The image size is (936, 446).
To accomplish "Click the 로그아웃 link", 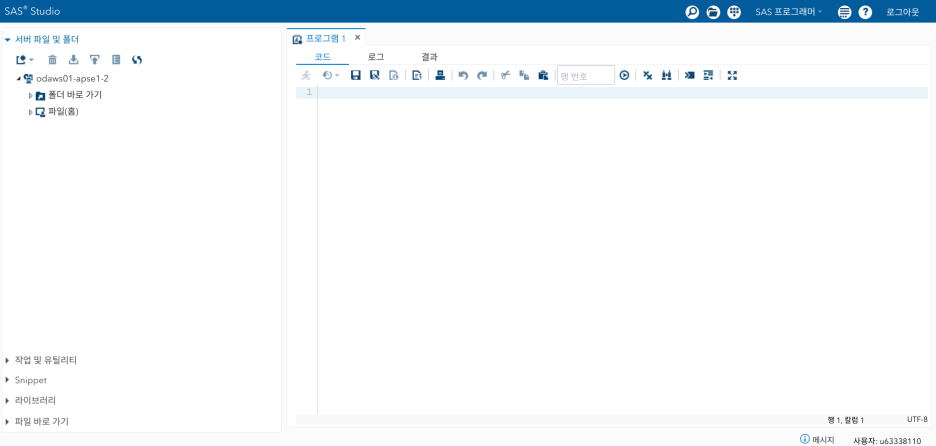I will pyautogui.click(x=903, y=12).
